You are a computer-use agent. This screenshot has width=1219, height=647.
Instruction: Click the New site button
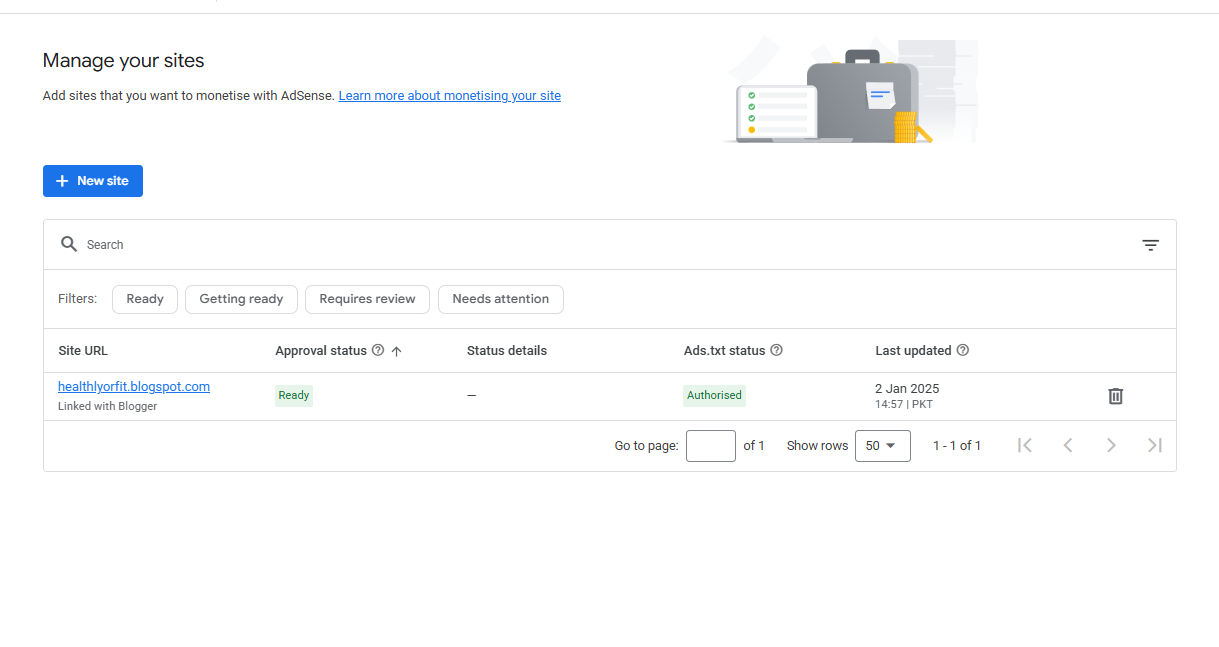point(93,181)
